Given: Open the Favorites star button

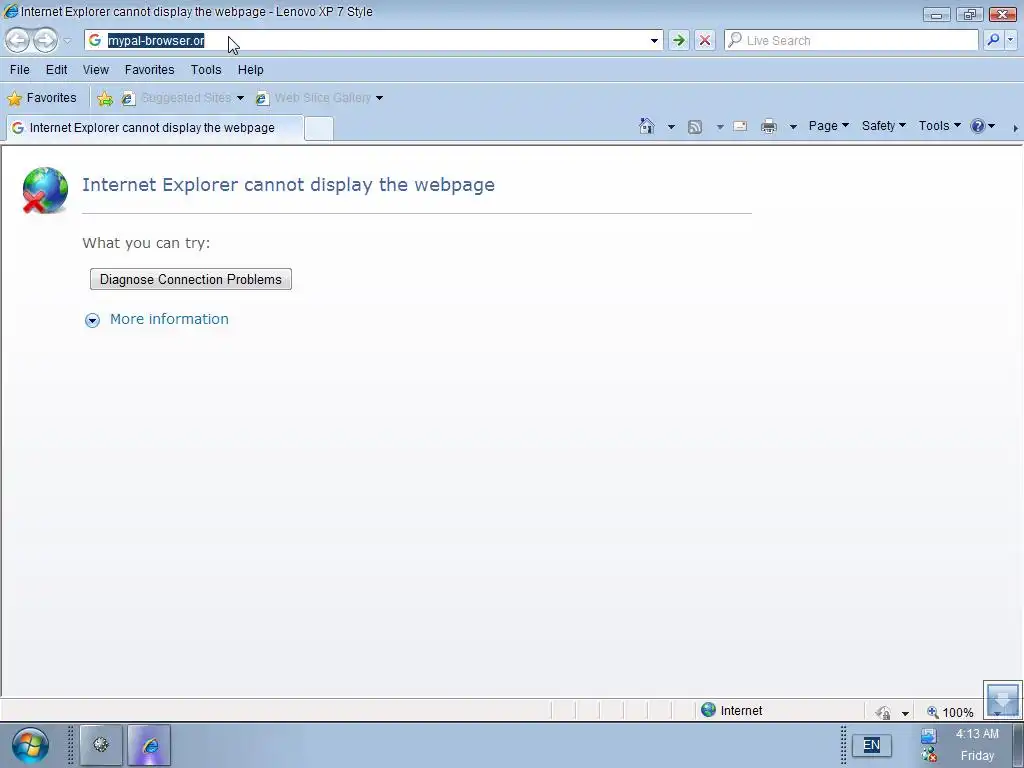Looking at the screenshot, I should (x=42, y=98).
